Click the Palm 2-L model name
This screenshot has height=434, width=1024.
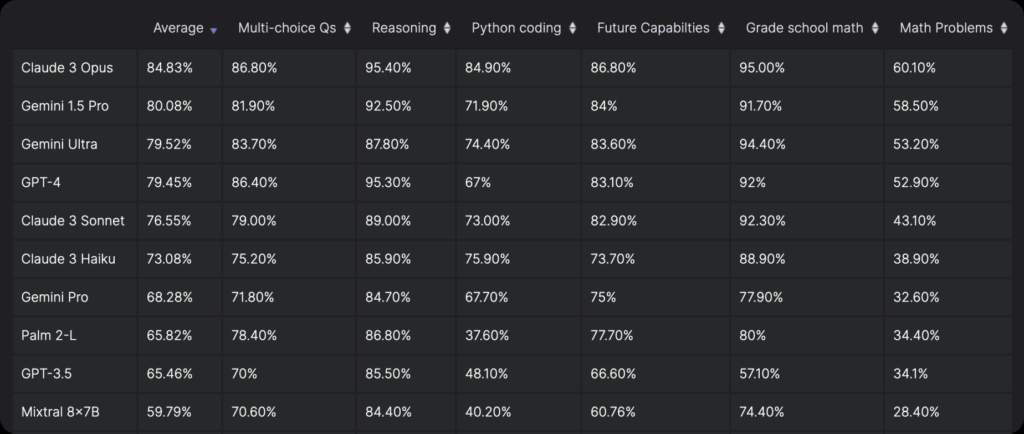(x=49, y=335)
